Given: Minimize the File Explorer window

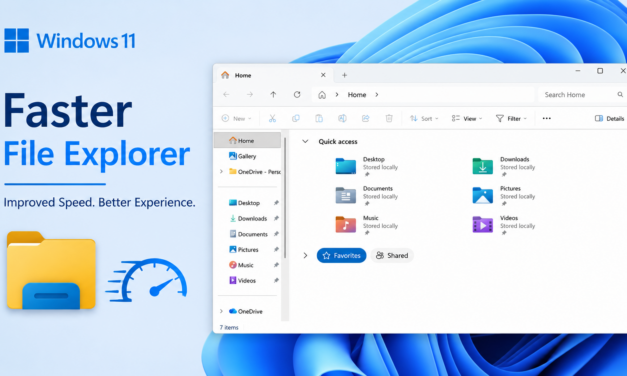Looking at the screenshot, I should point(578,71).
